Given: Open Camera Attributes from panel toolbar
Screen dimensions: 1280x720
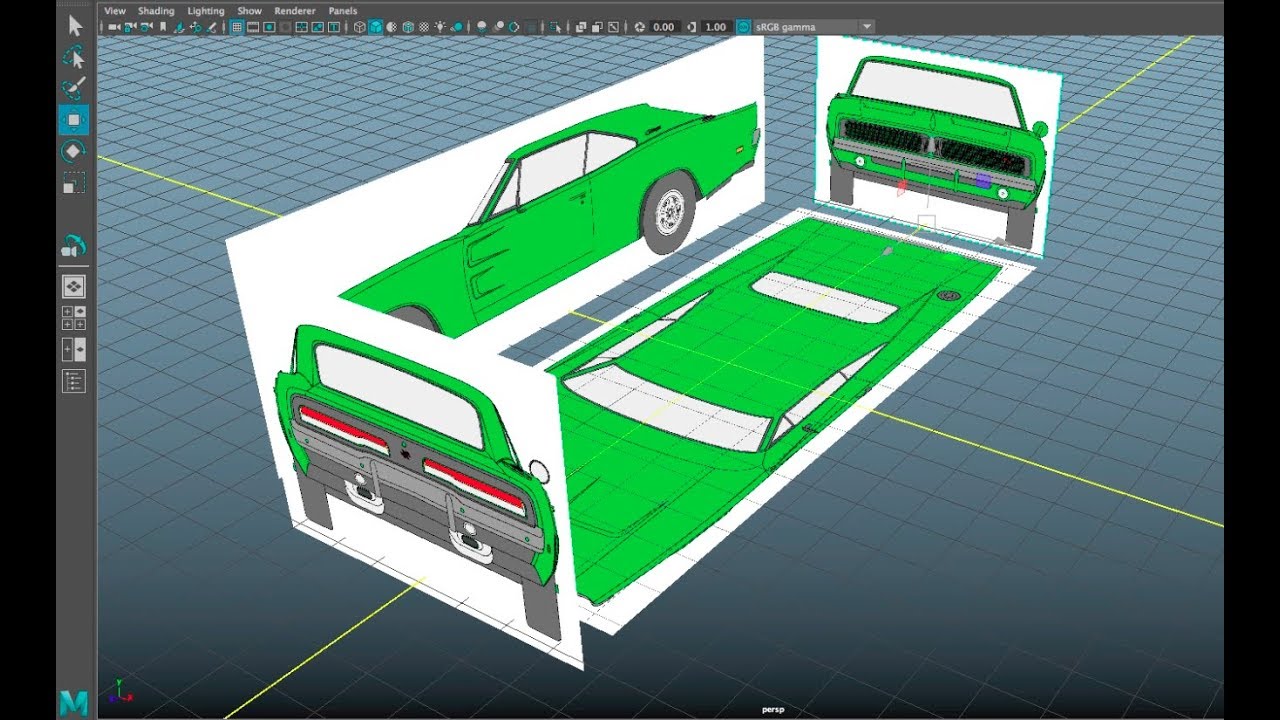Looking at the screenshot, I should tap(145, 27).
